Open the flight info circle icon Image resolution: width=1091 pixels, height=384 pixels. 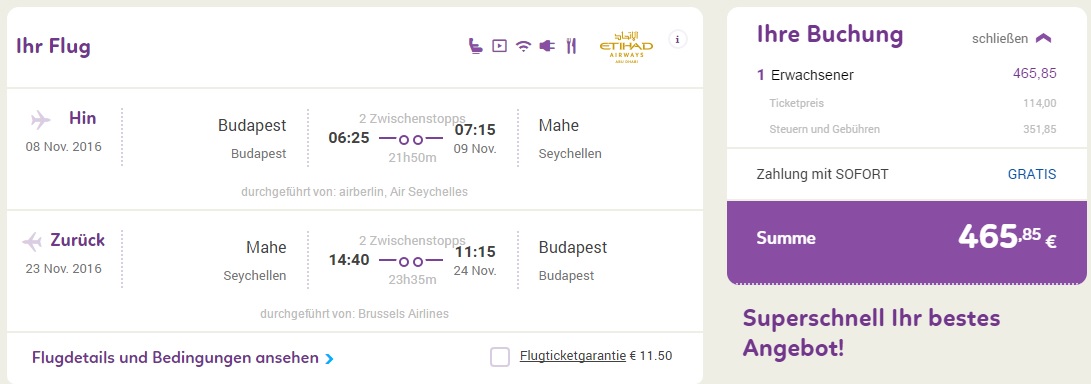coord(678,40)
